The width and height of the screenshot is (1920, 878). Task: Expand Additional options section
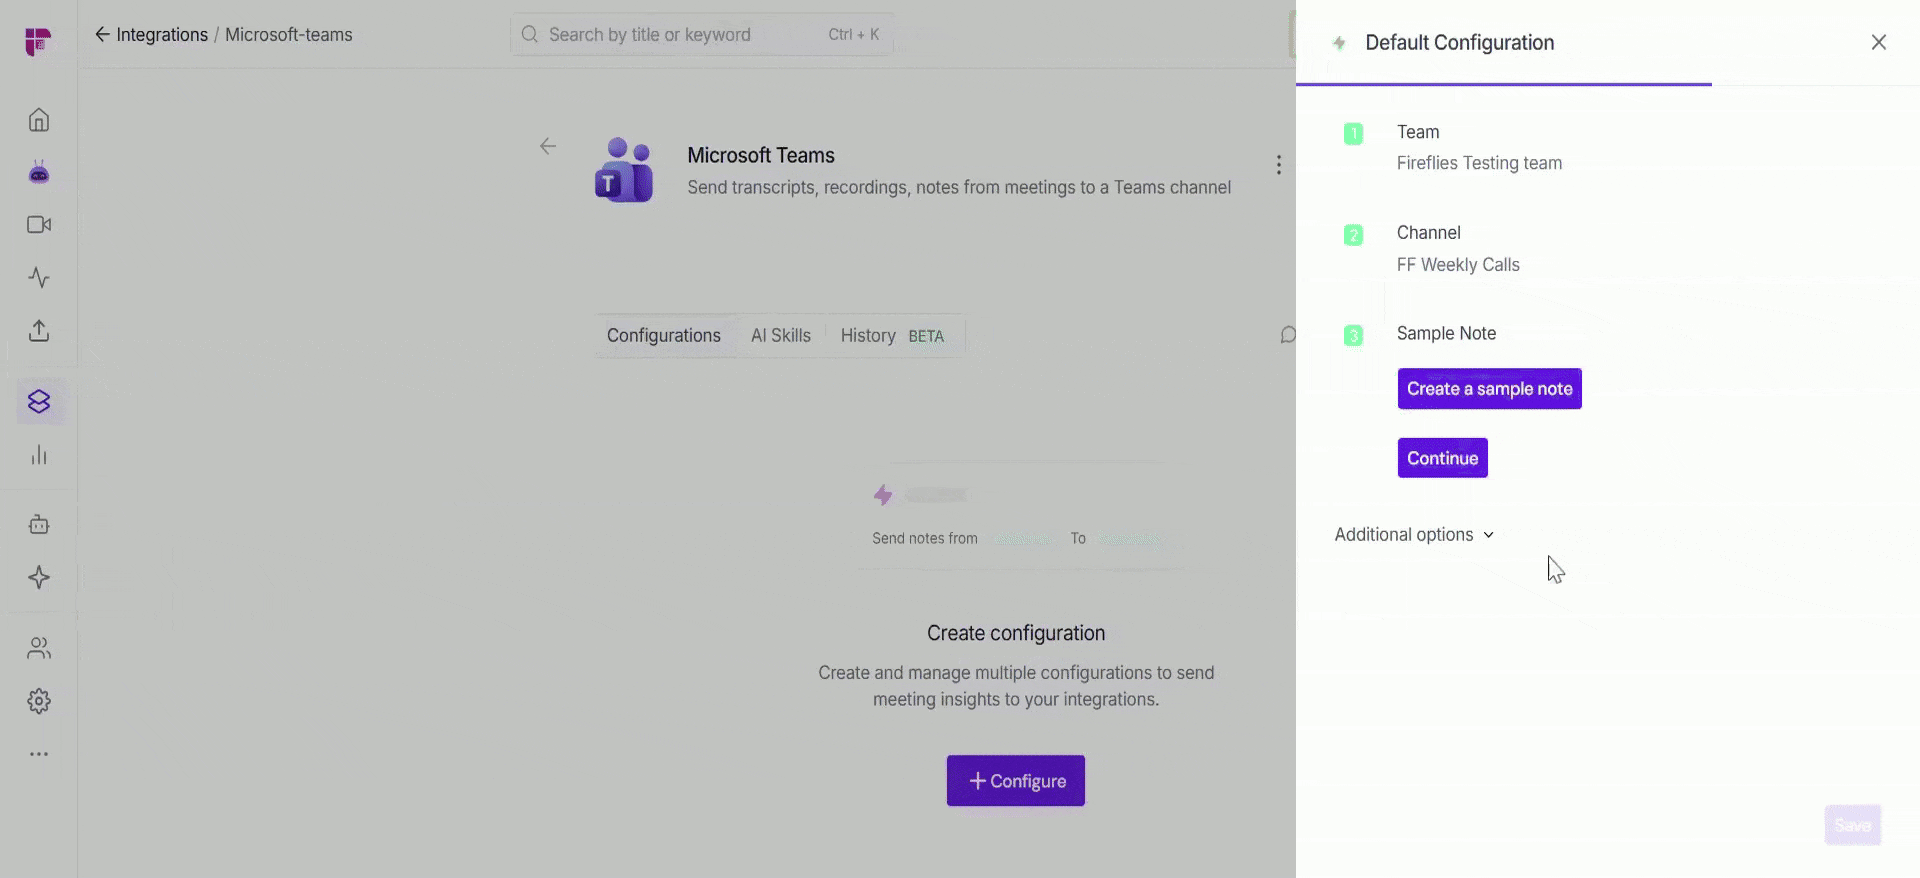pyautogui.click(x=1414, y=535)
